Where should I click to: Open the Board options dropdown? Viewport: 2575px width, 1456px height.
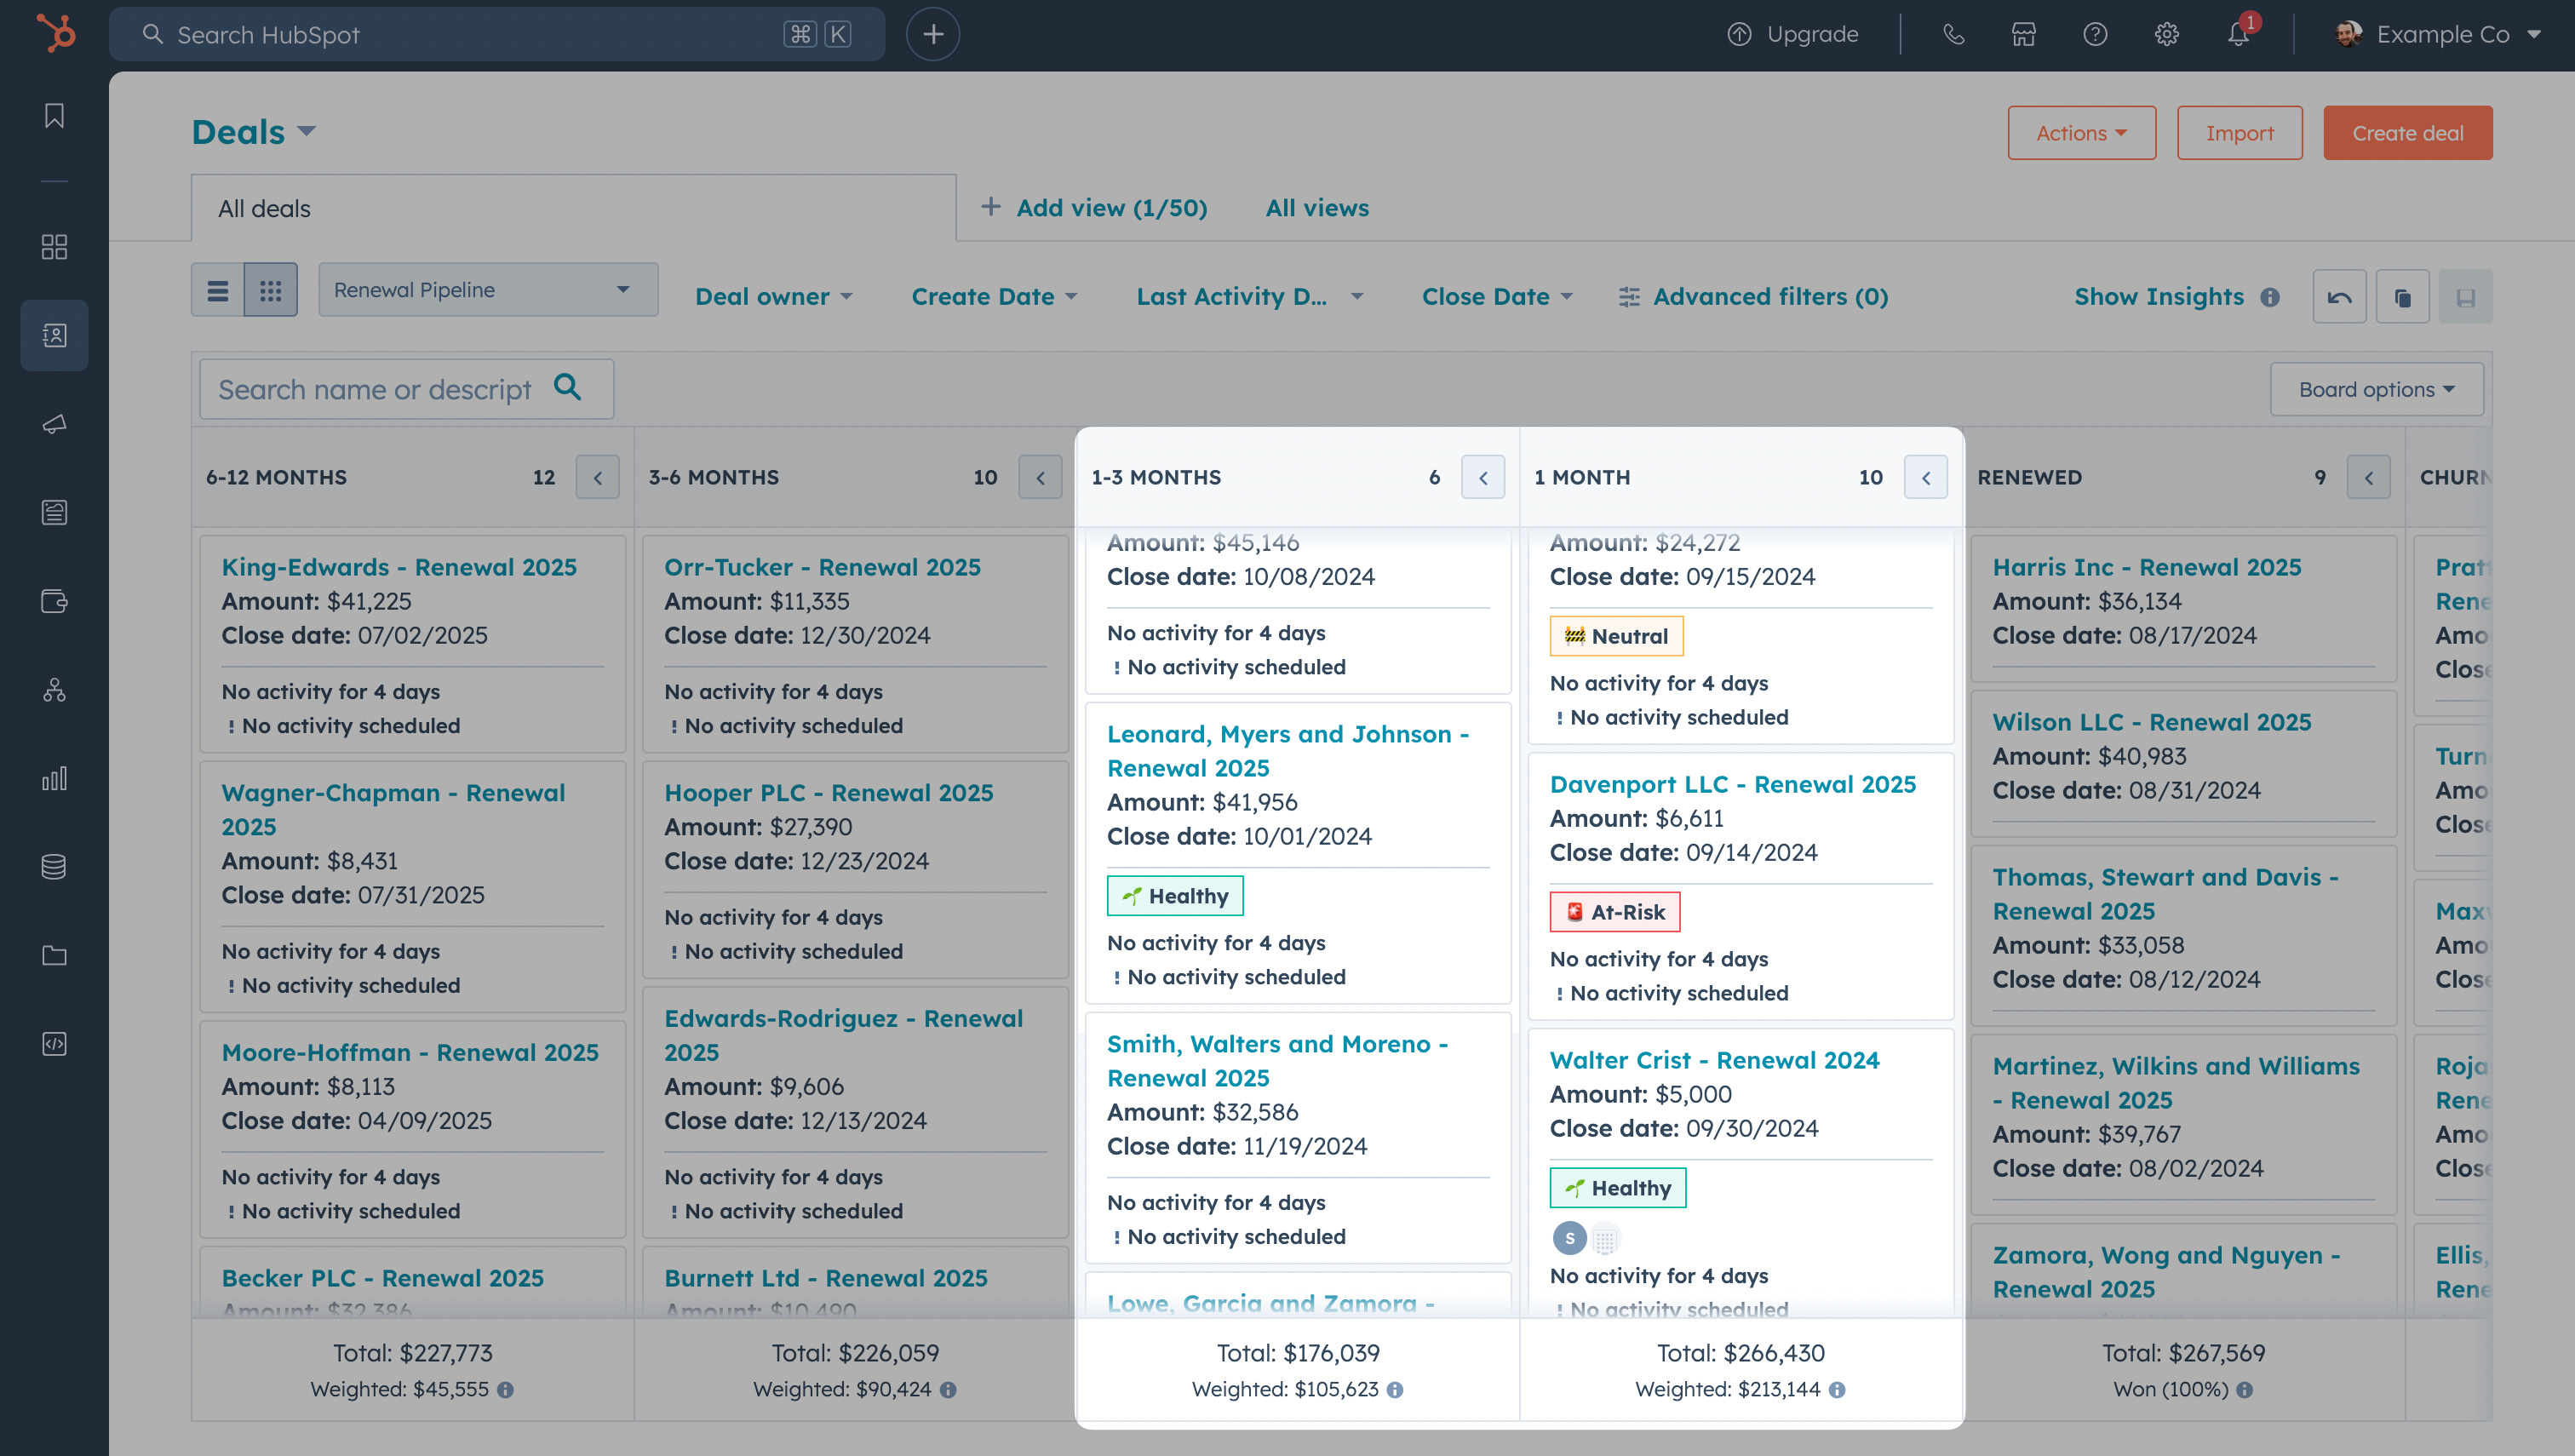tap(2376, 389)
